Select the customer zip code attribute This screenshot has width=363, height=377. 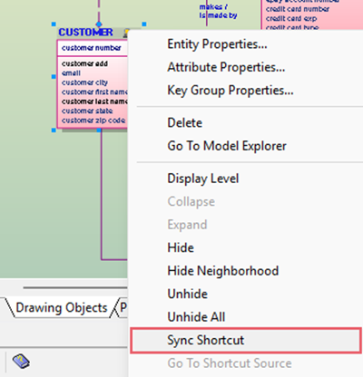93,120
